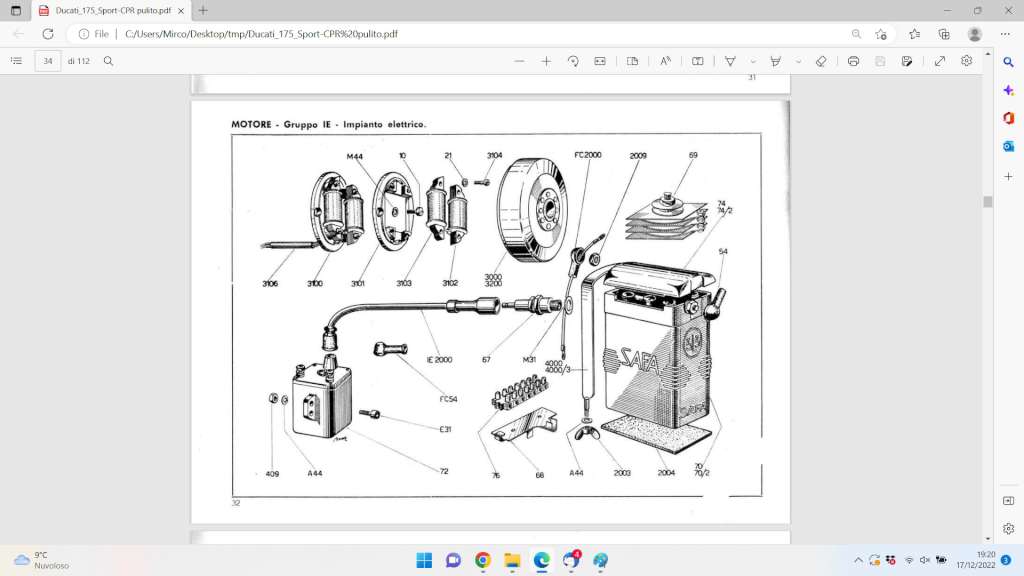Open PDF page view options

[632, 61]
